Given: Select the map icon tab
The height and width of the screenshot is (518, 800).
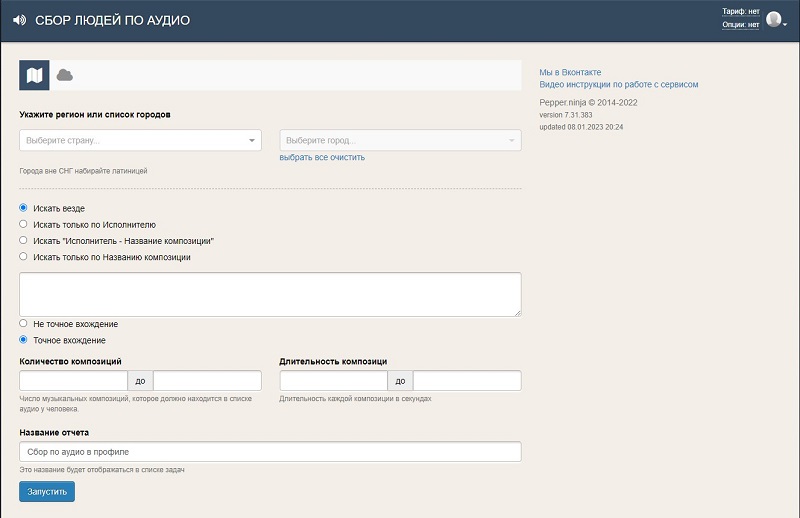Looking at the screenshot, I should point(34,75).
